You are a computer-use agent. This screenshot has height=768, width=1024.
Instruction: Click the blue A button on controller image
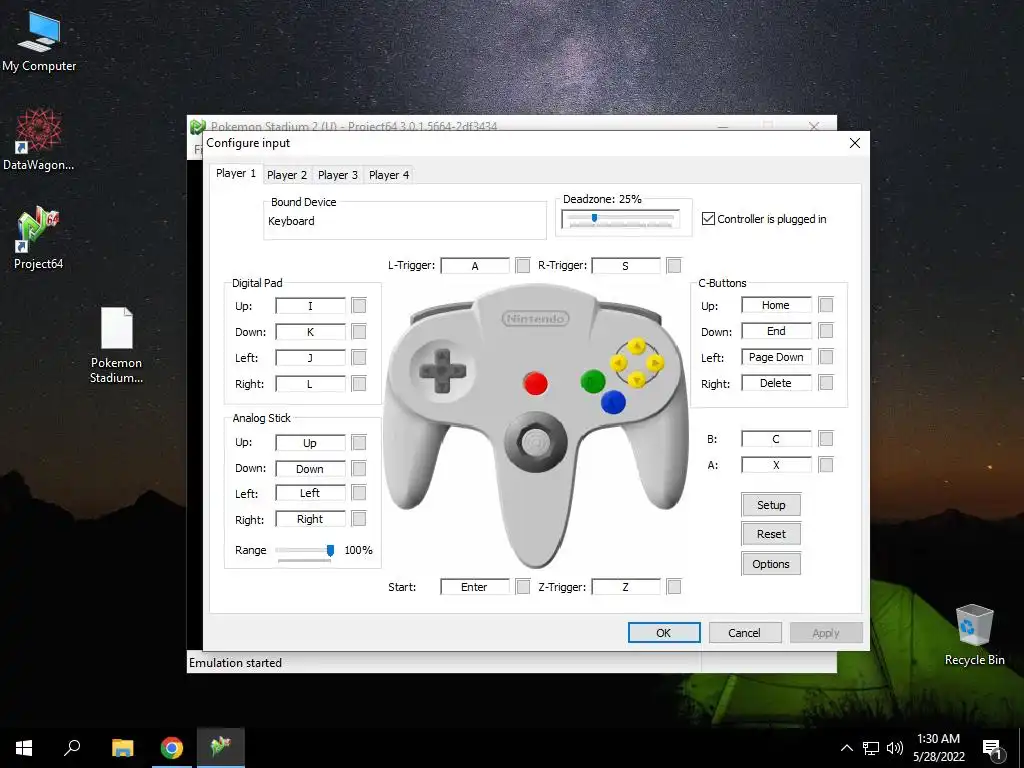pos(613,402)
